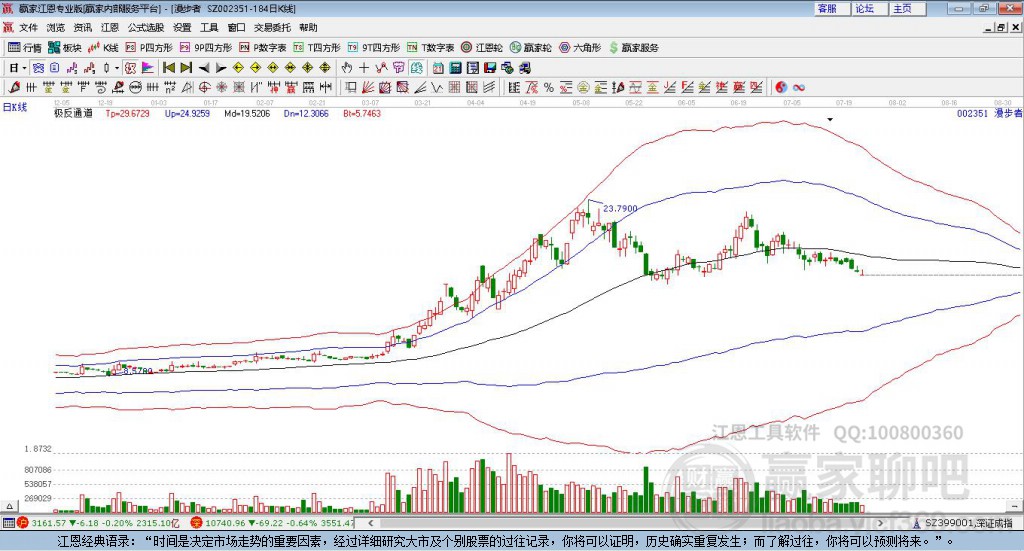
Task: Open the 行情 market quotes view
Action: coord(24,48)
